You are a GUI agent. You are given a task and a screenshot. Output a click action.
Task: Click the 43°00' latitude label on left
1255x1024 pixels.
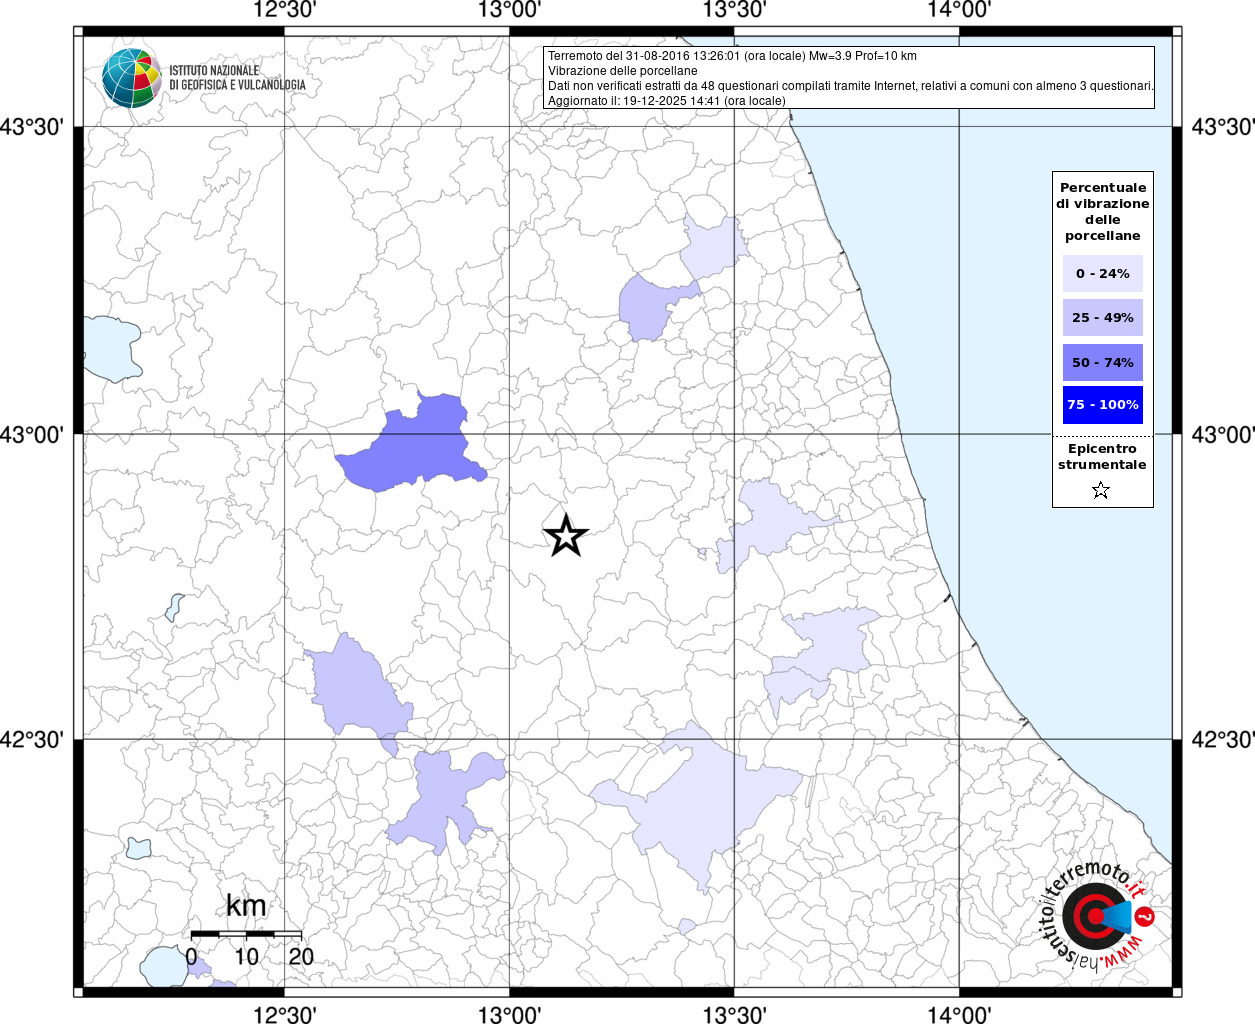point(36,434)
